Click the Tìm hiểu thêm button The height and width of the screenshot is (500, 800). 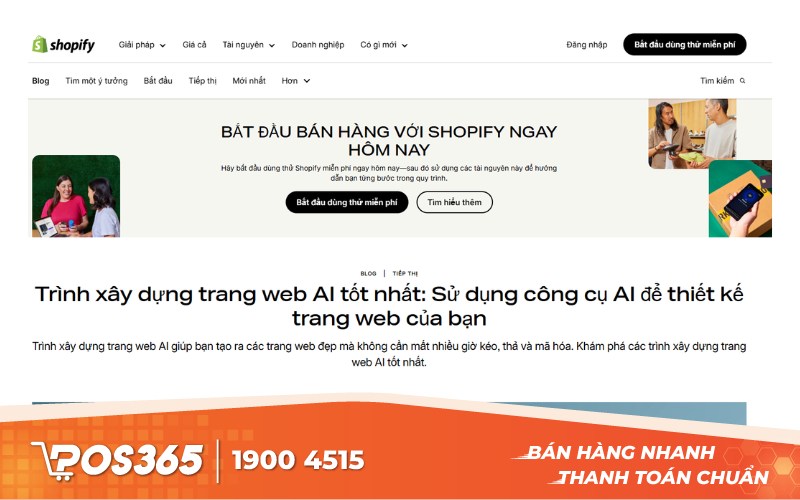[455, 202]
